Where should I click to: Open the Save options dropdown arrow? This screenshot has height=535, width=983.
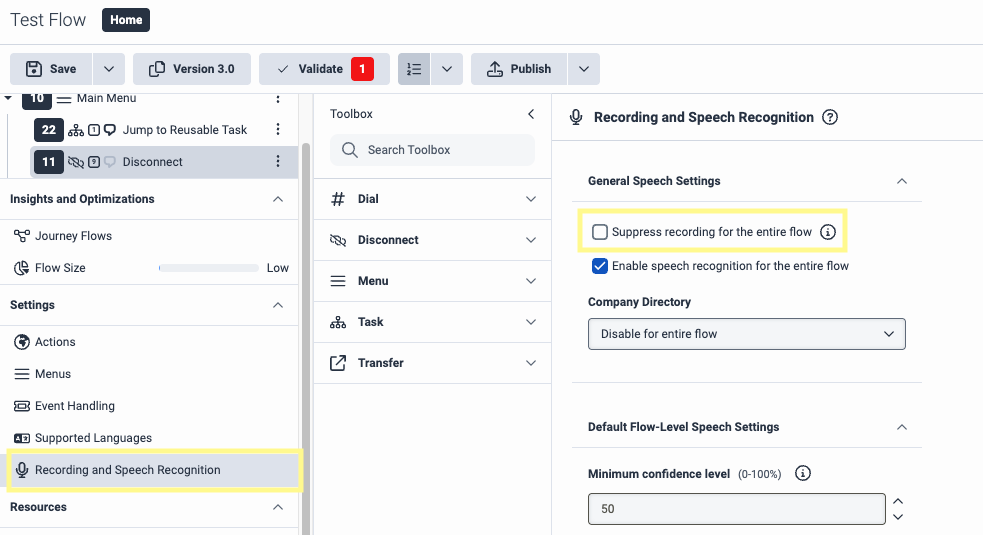pos(109,69)
